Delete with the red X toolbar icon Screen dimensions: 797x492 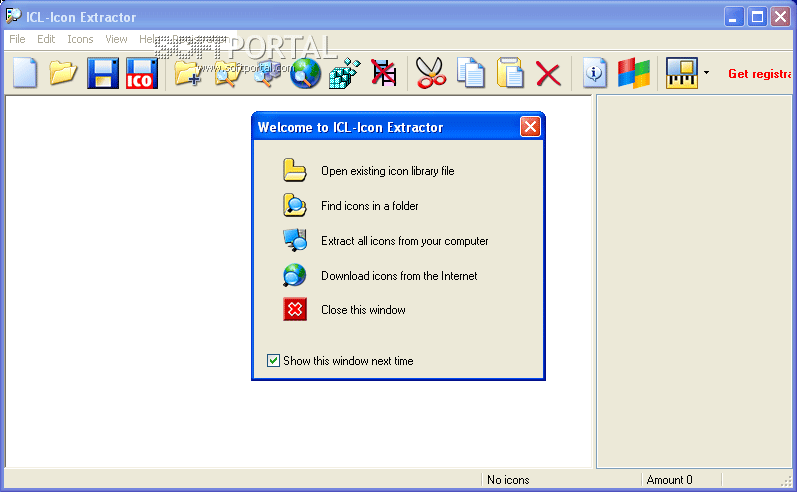coord(548,74)
